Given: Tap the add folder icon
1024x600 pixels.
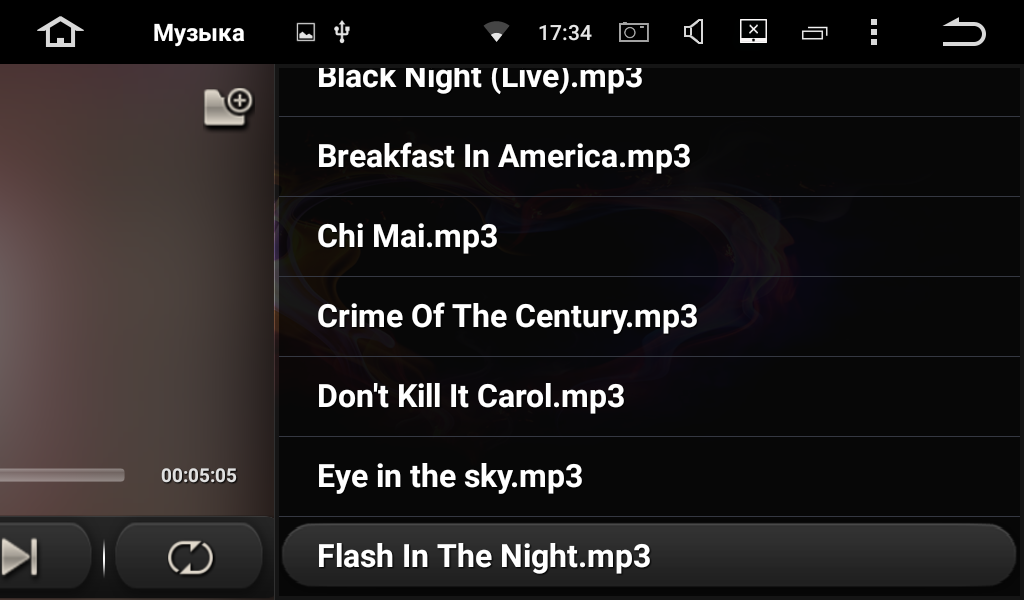Looking at the screenshot, I should 228,107.
